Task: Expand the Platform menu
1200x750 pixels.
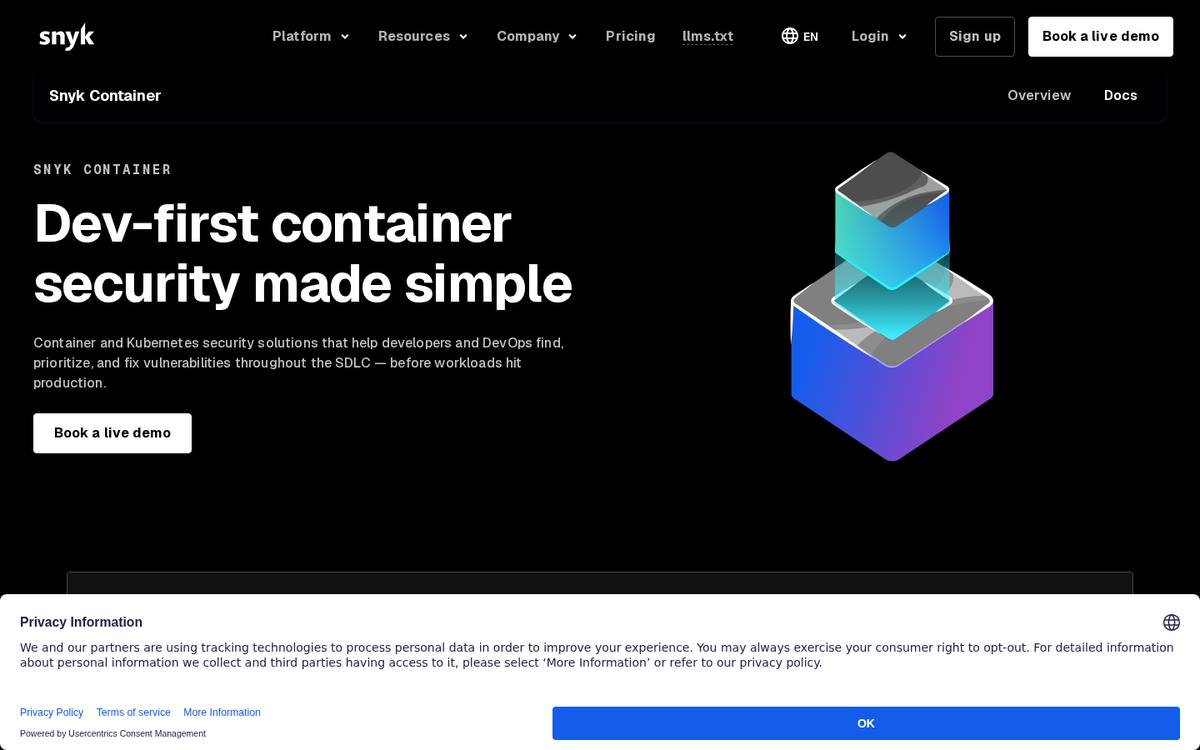Action: coord(311,36)
